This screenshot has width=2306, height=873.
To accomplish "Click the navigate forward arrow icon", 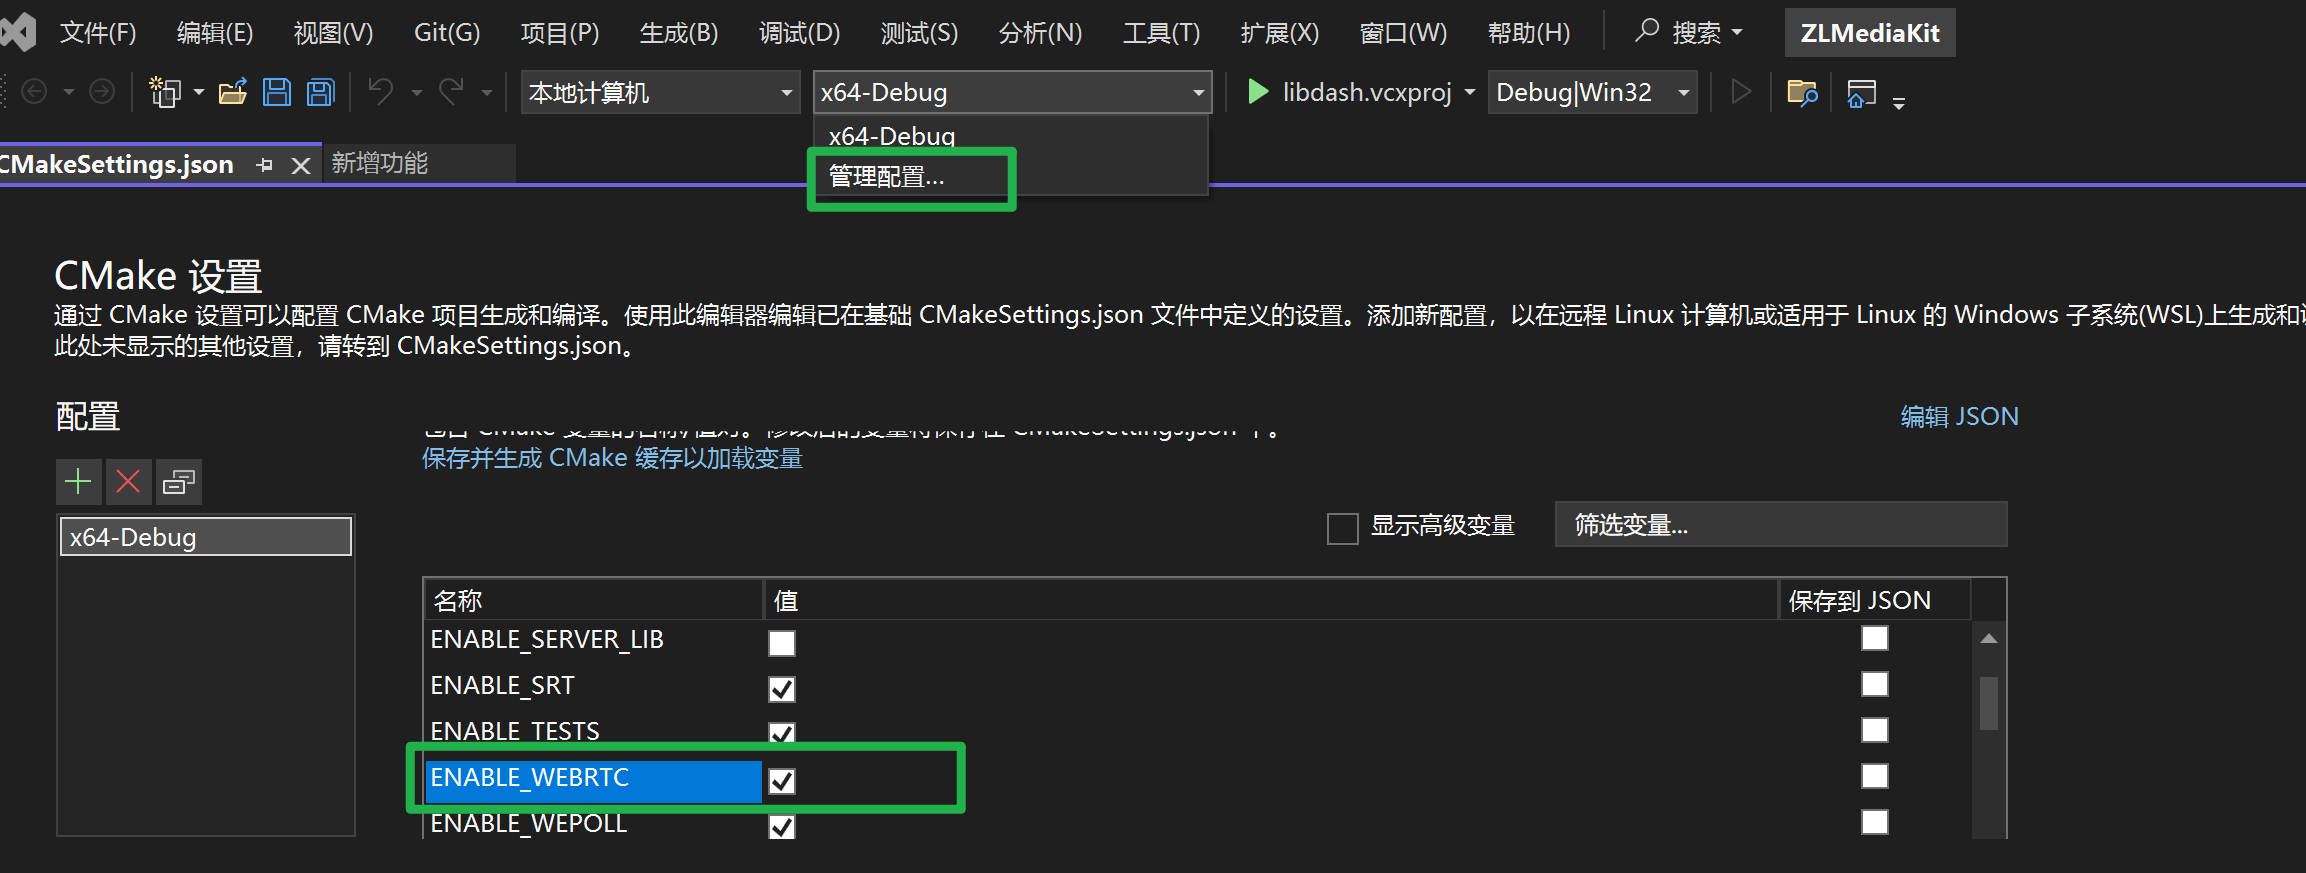I will tap(102, 92).
